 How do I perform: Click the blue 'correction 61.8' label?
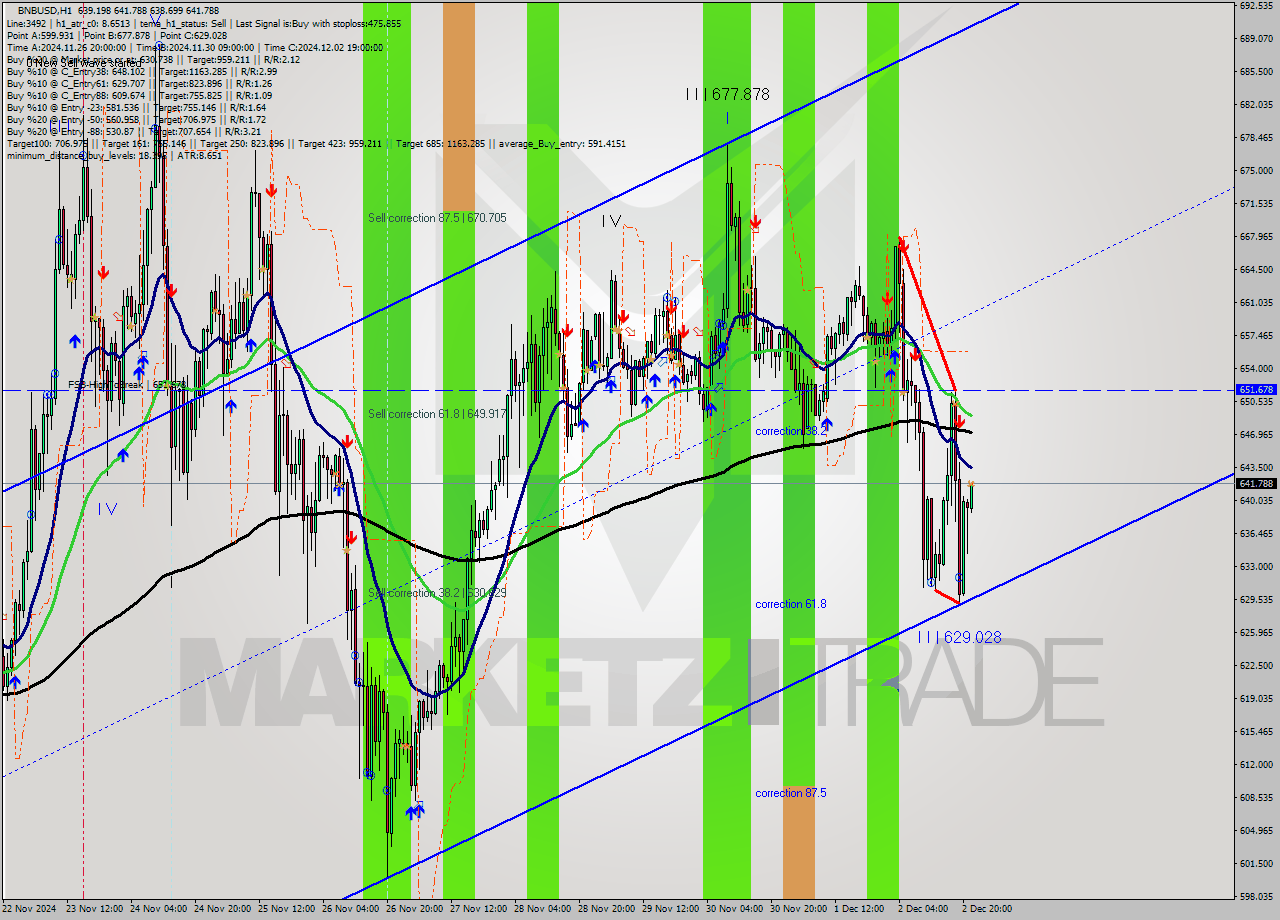pos(790,604)
